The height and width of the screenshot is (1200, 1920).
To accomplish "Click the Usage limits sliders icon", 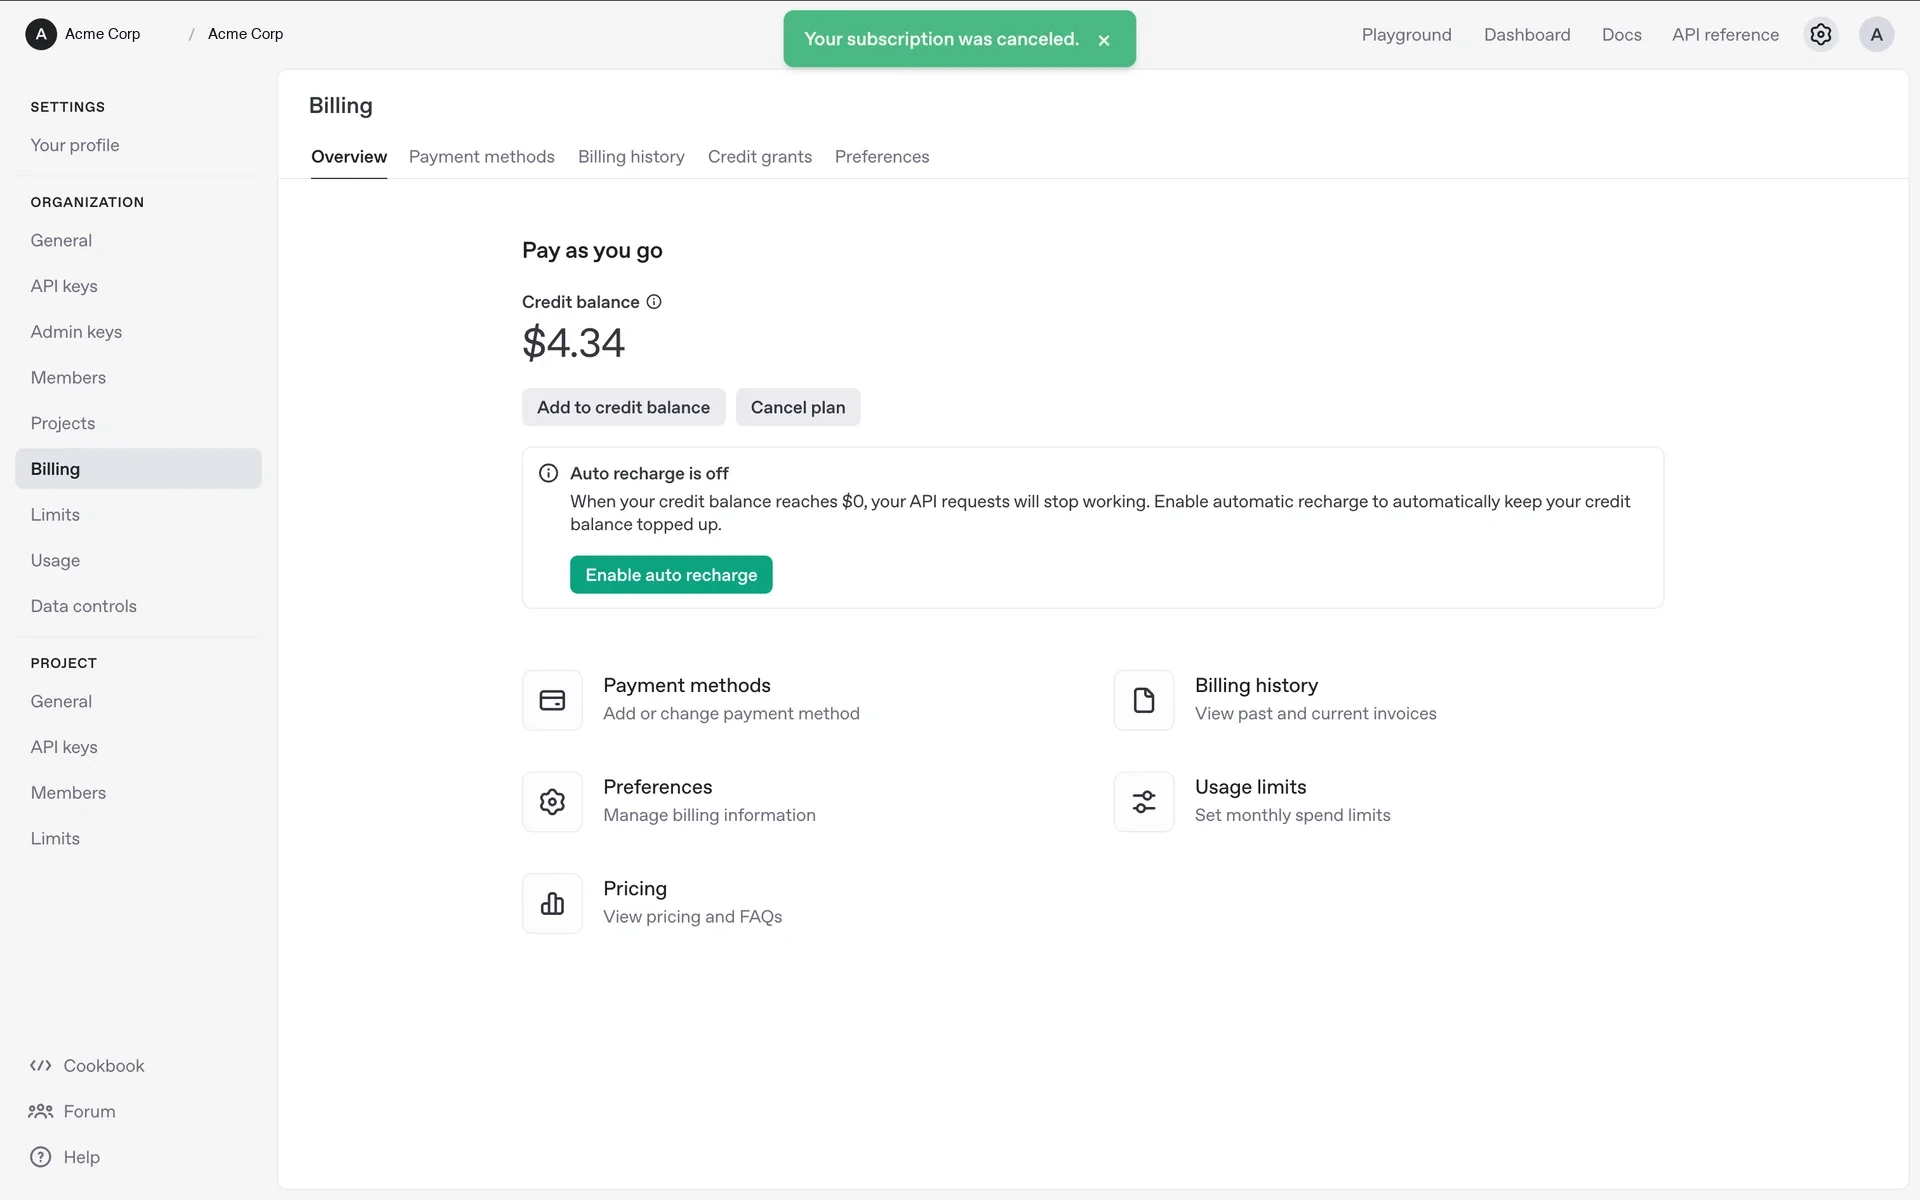I will [x=1144, y=801].
